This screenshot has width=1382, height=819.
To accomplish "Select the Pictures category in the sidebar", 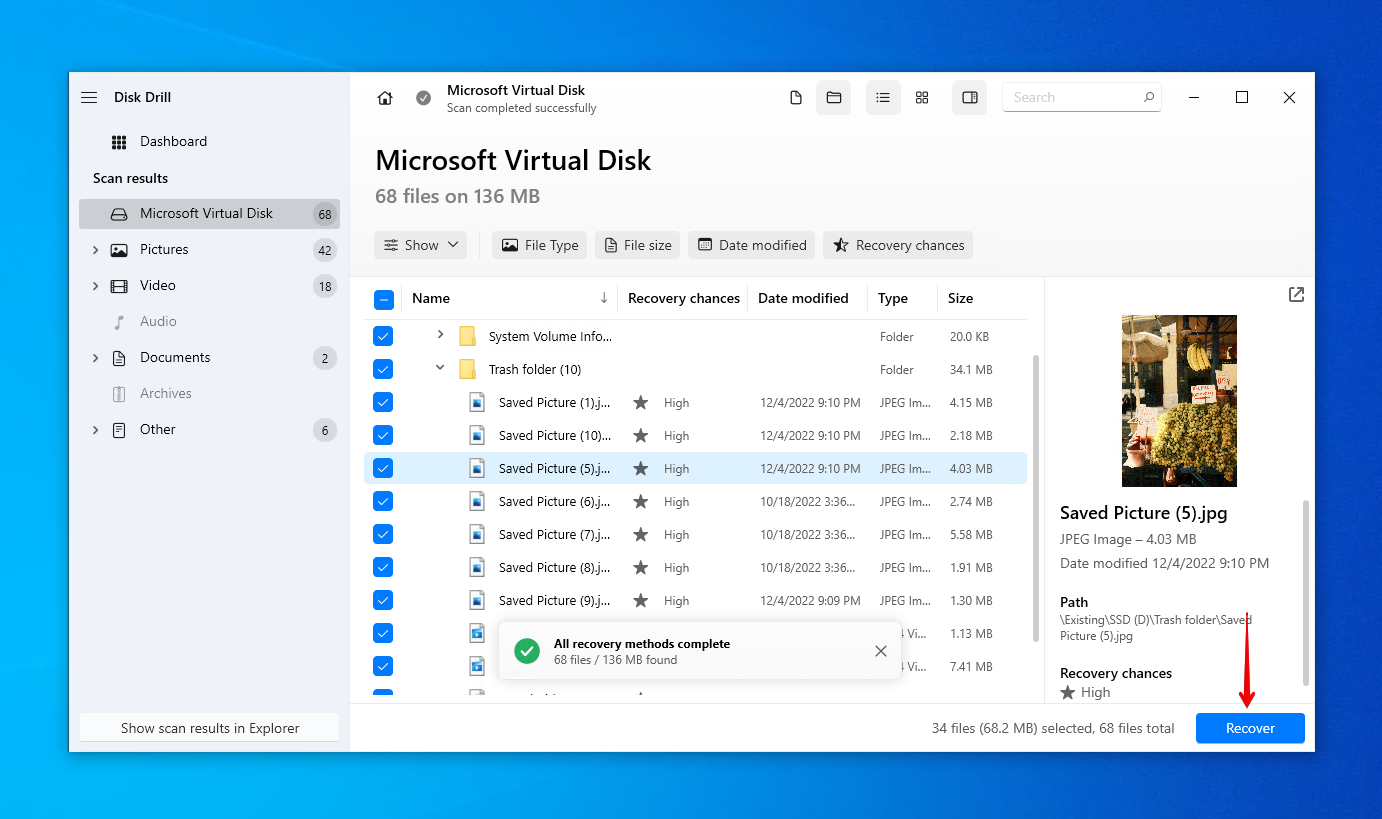I will [163, 249].
